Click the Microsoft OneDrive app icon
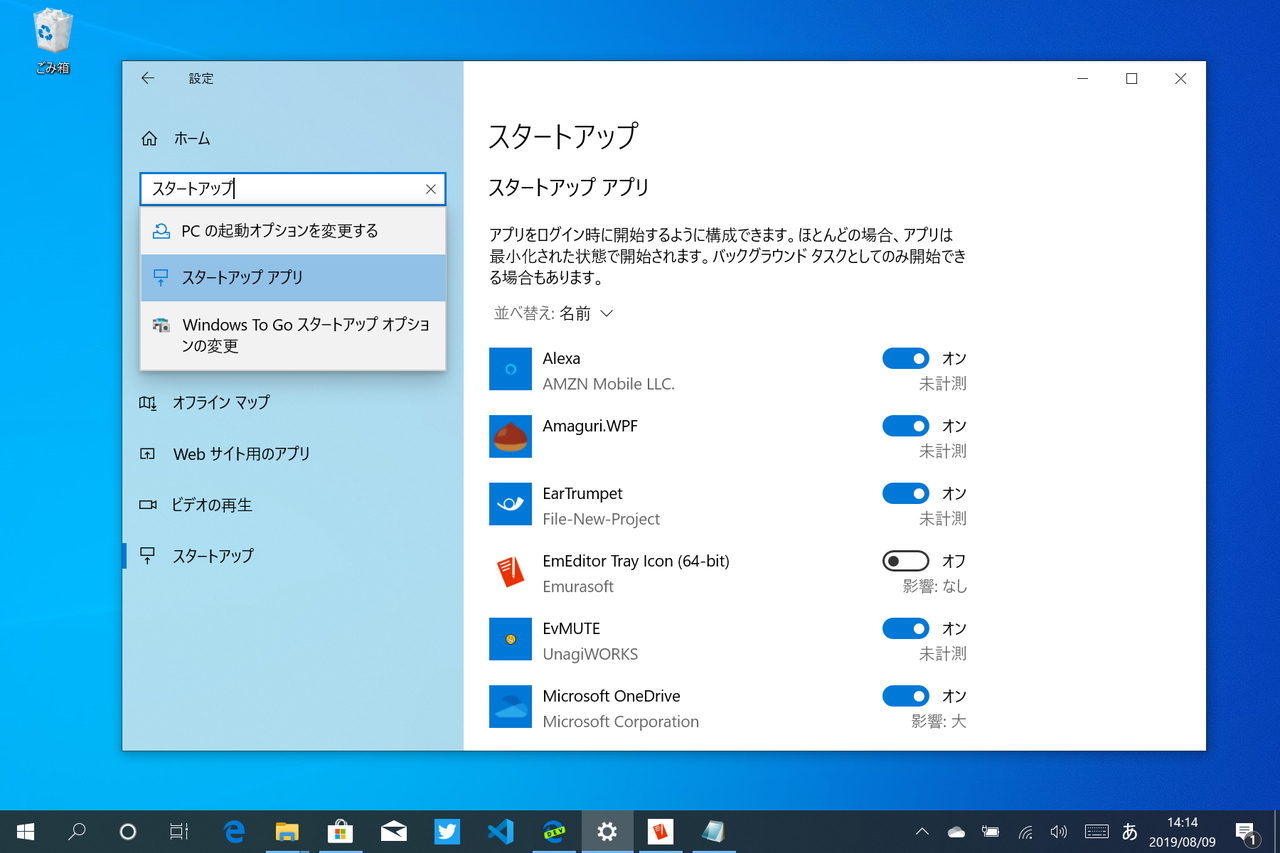This screenshot has width=1280, height=853. [510, 707]
